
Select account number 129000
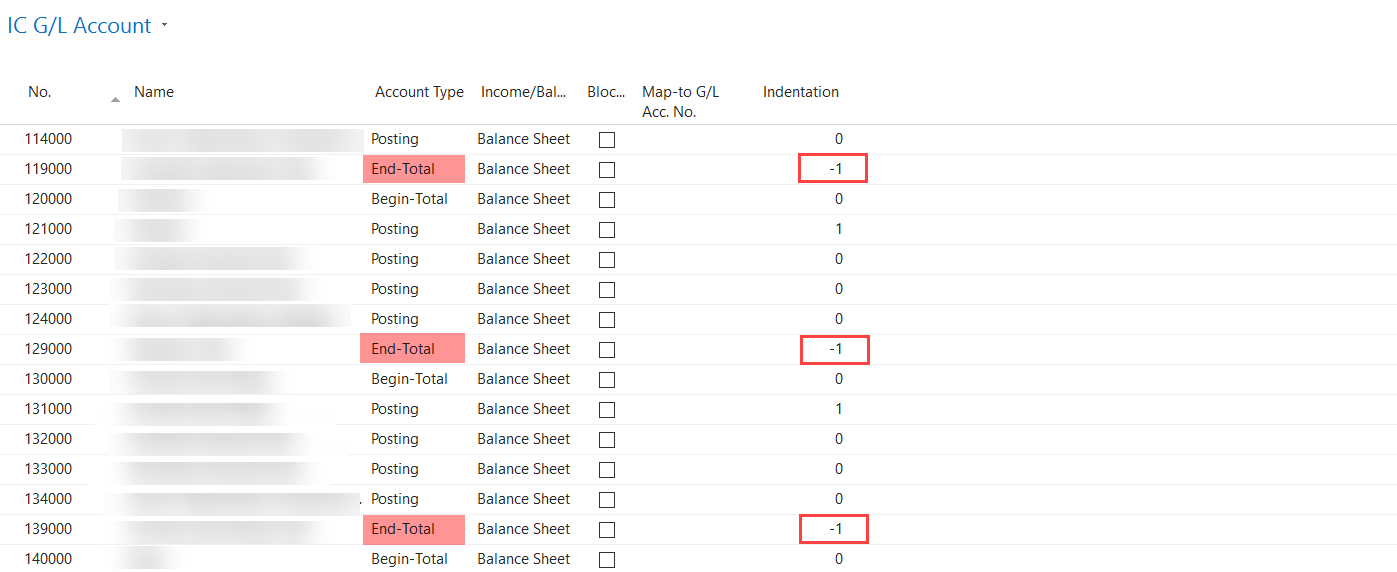(x=48, y=349)
